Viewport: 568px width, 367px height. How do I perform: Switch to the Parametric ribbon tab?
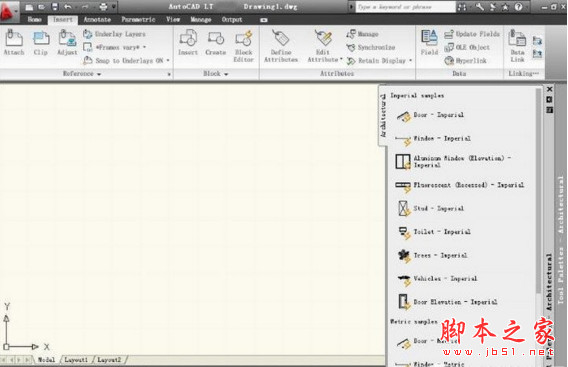pyautogui.click(x=138, y=20)
